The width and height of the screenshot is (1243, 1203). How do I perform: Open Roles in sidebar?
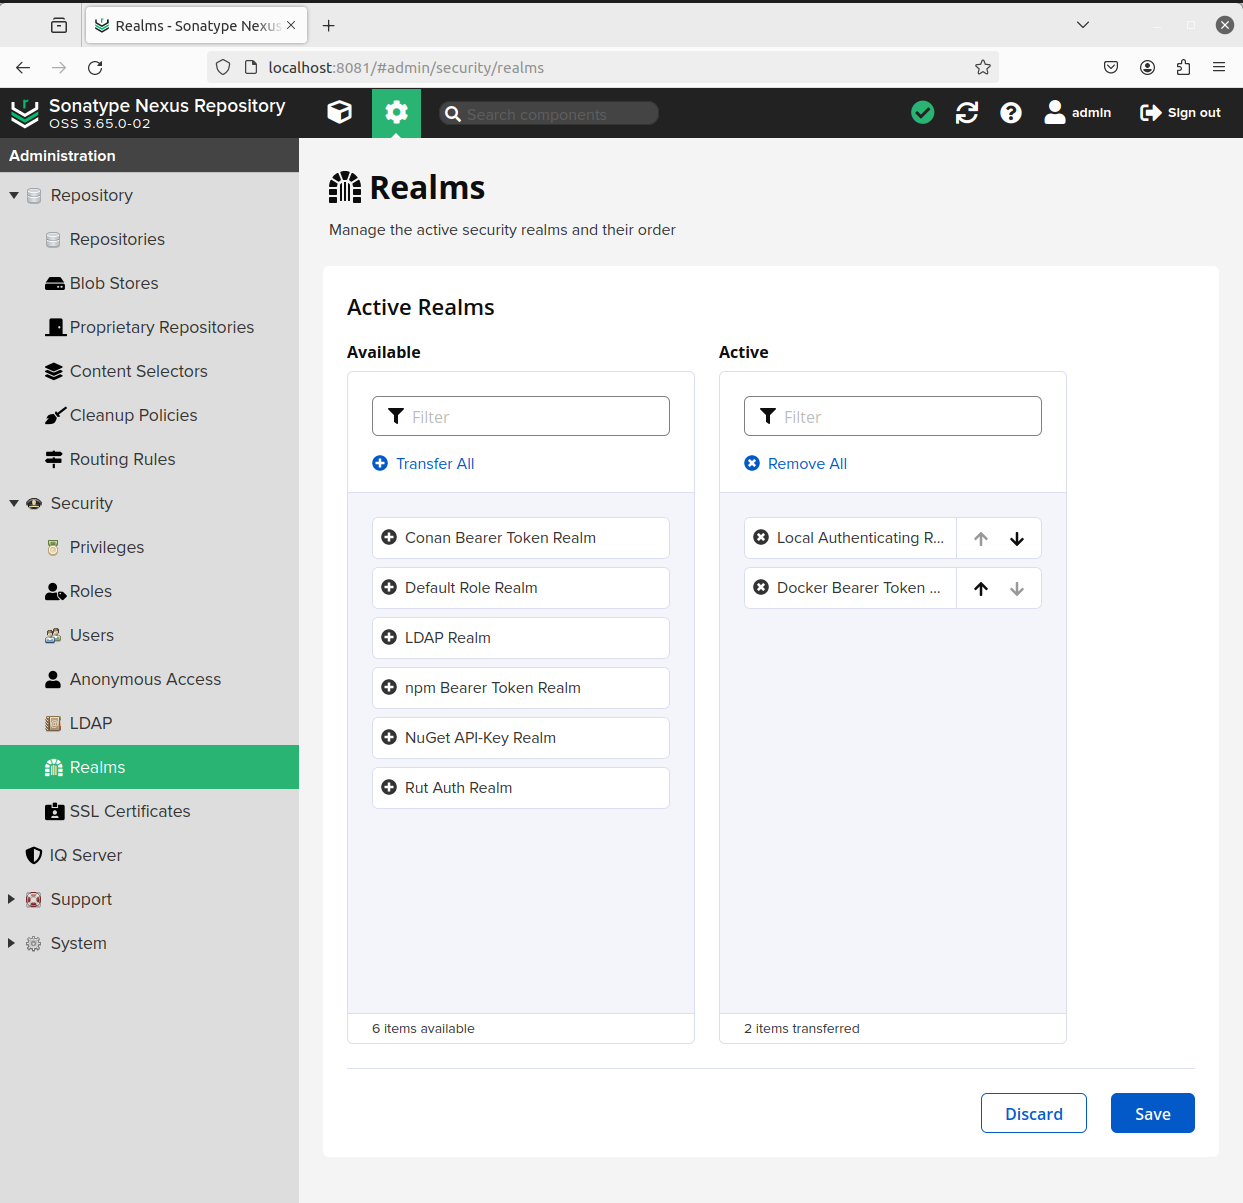[x=149, y=591]
